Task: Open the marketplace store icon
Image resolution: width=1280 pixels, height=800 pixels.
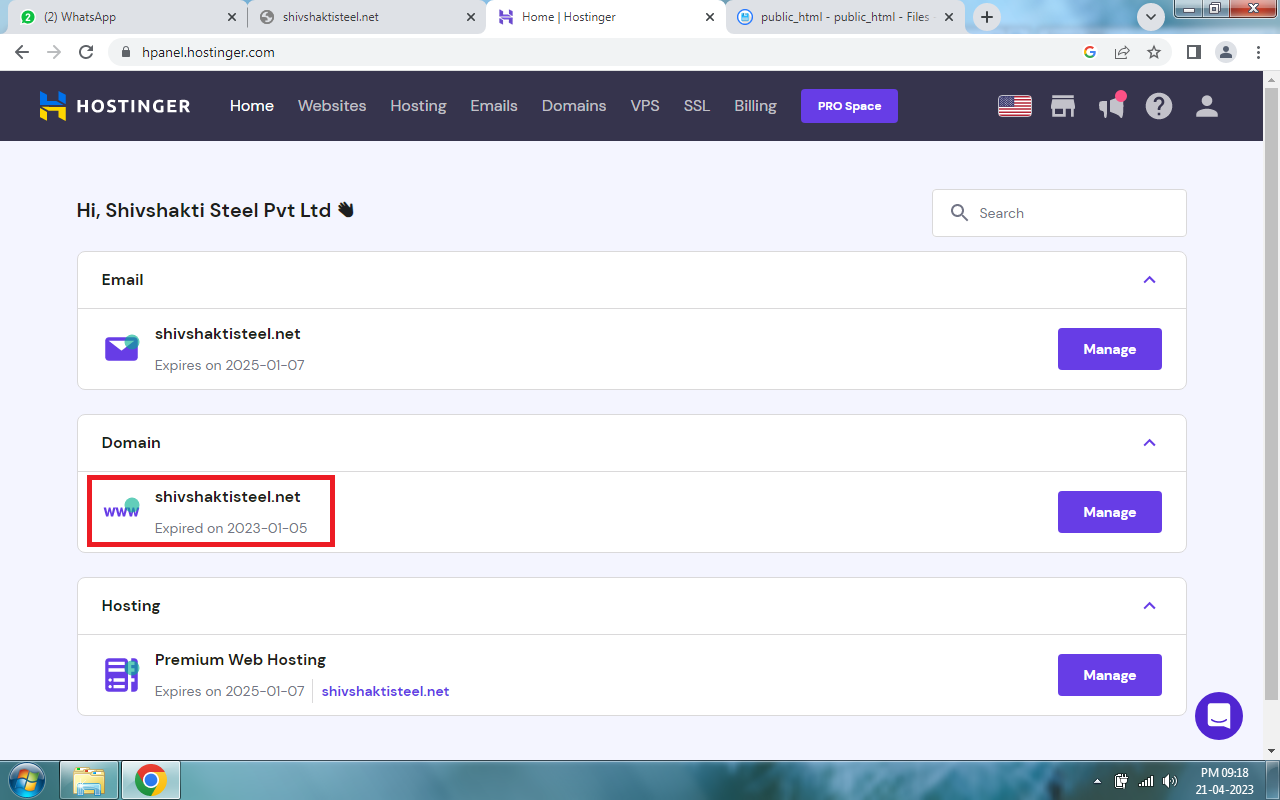Action: pos(1062,106)
